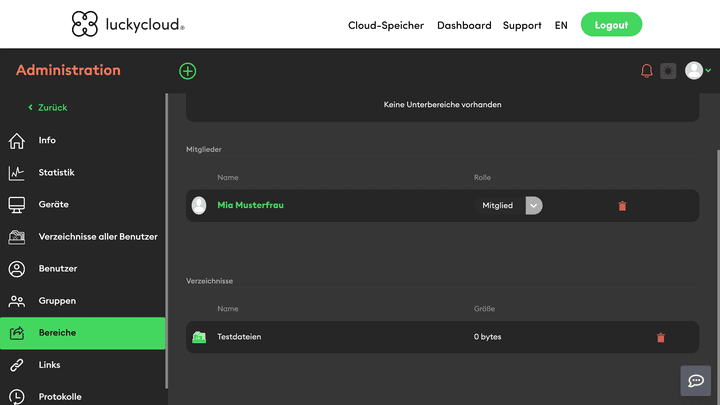
Task: Click the green plus add icon
Action: [188, 71]
